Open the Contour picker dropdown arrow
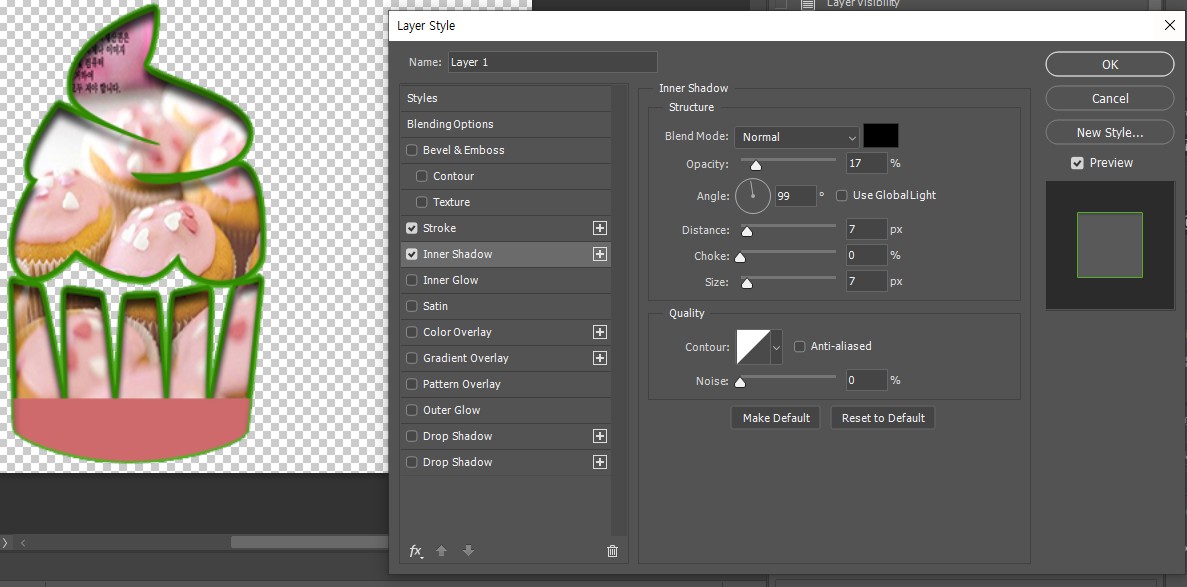 click(776, 348)
